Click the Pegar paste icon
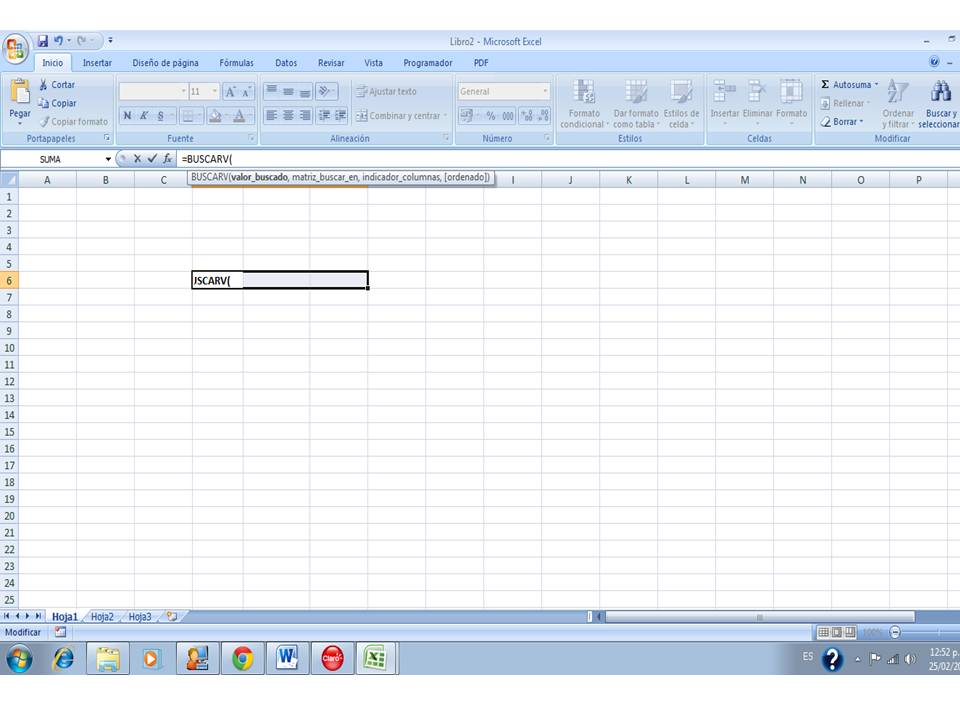Viewport: 960px width, 720px height. coord(20,92)
